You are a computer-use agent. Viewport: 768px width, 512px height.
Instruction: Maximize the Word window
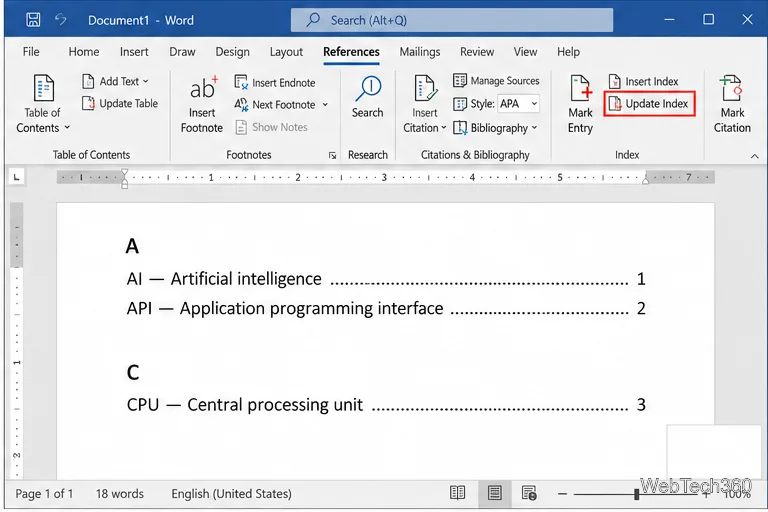click(x=708, y=20)
